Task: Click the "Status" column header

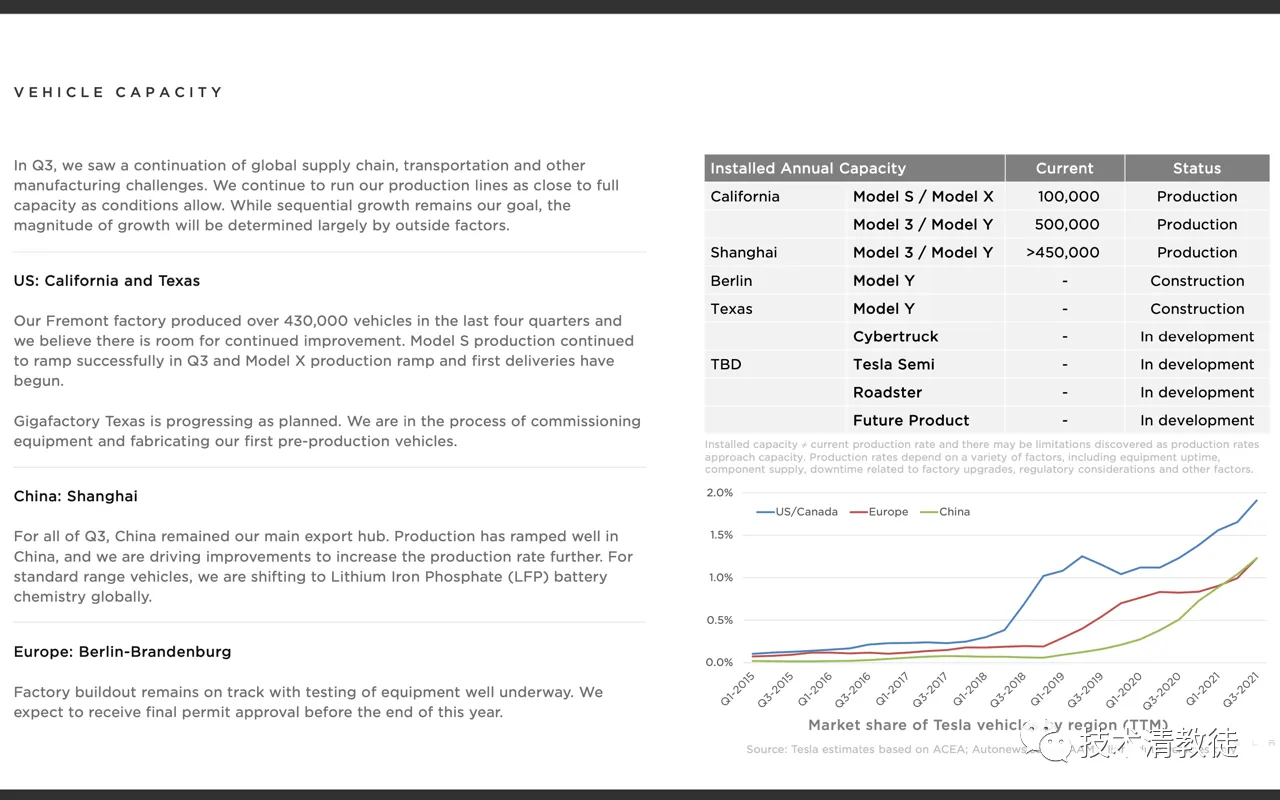Action: pos(1197,168)
